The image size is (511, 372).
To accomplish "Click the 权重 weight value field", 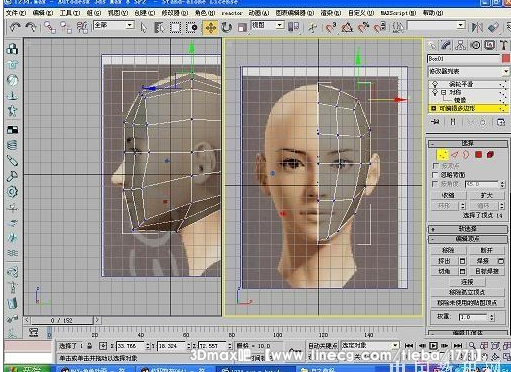I will click(473, 317).
